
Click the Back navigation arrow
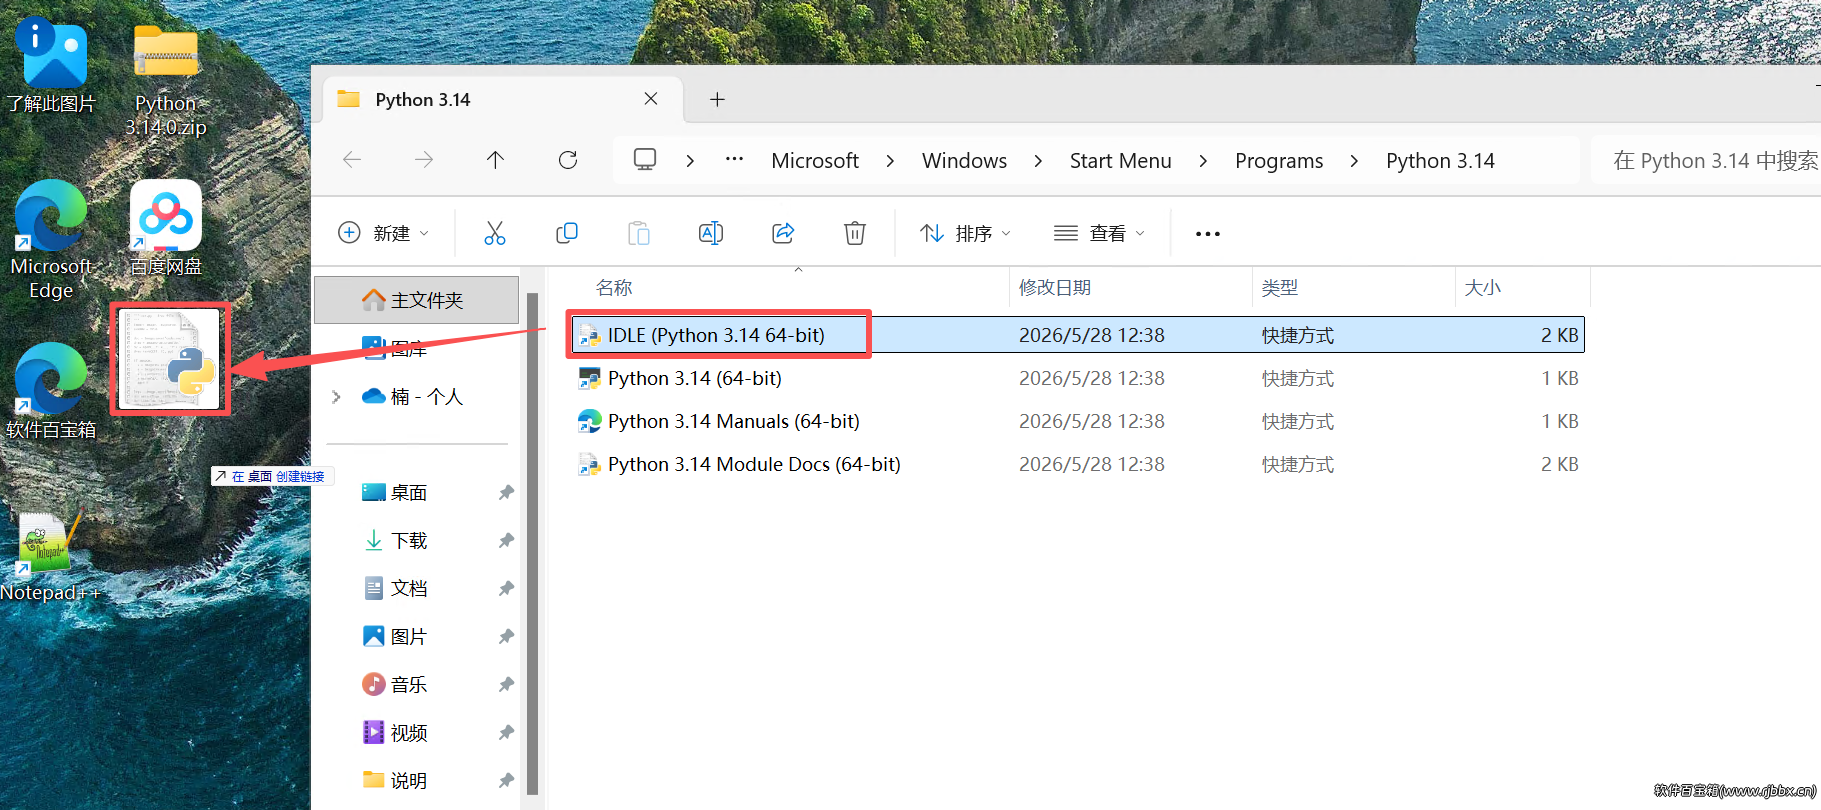pyautogui.click(x=352, y=160)
